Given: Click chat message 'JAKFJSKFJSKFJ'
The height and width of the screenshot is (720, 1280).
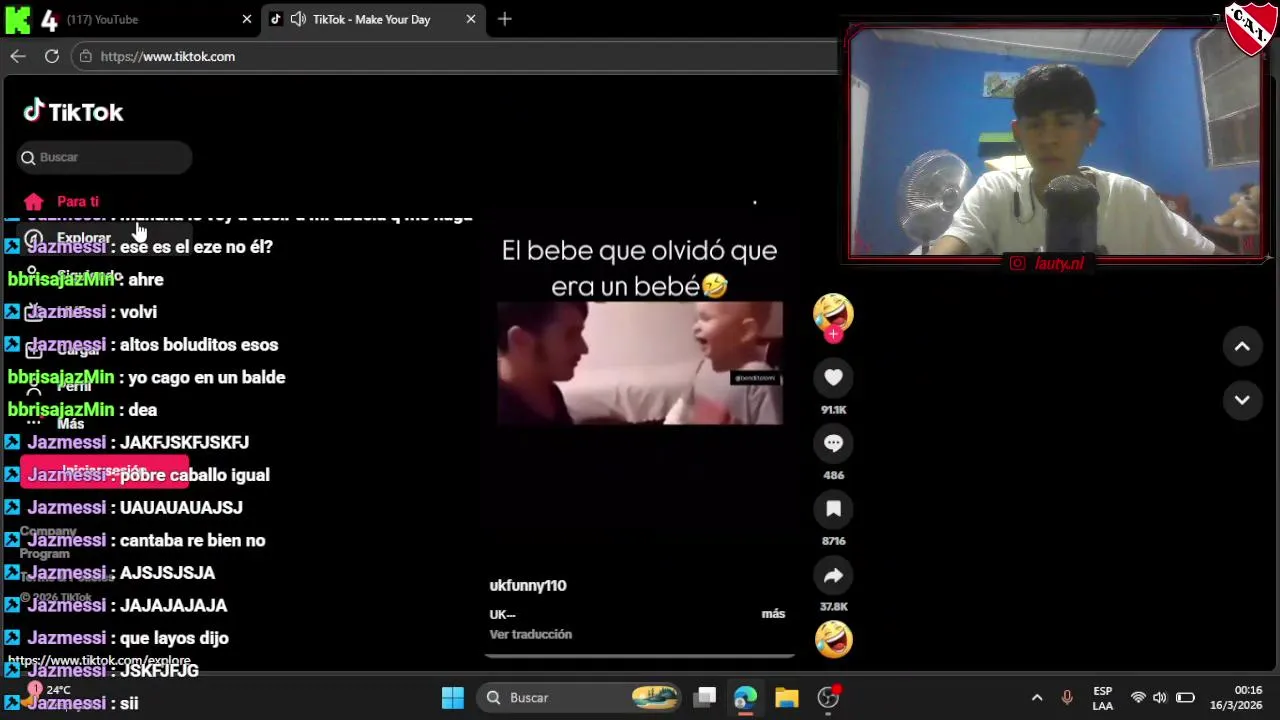Looking at the screenshot, I should (184, 442).
